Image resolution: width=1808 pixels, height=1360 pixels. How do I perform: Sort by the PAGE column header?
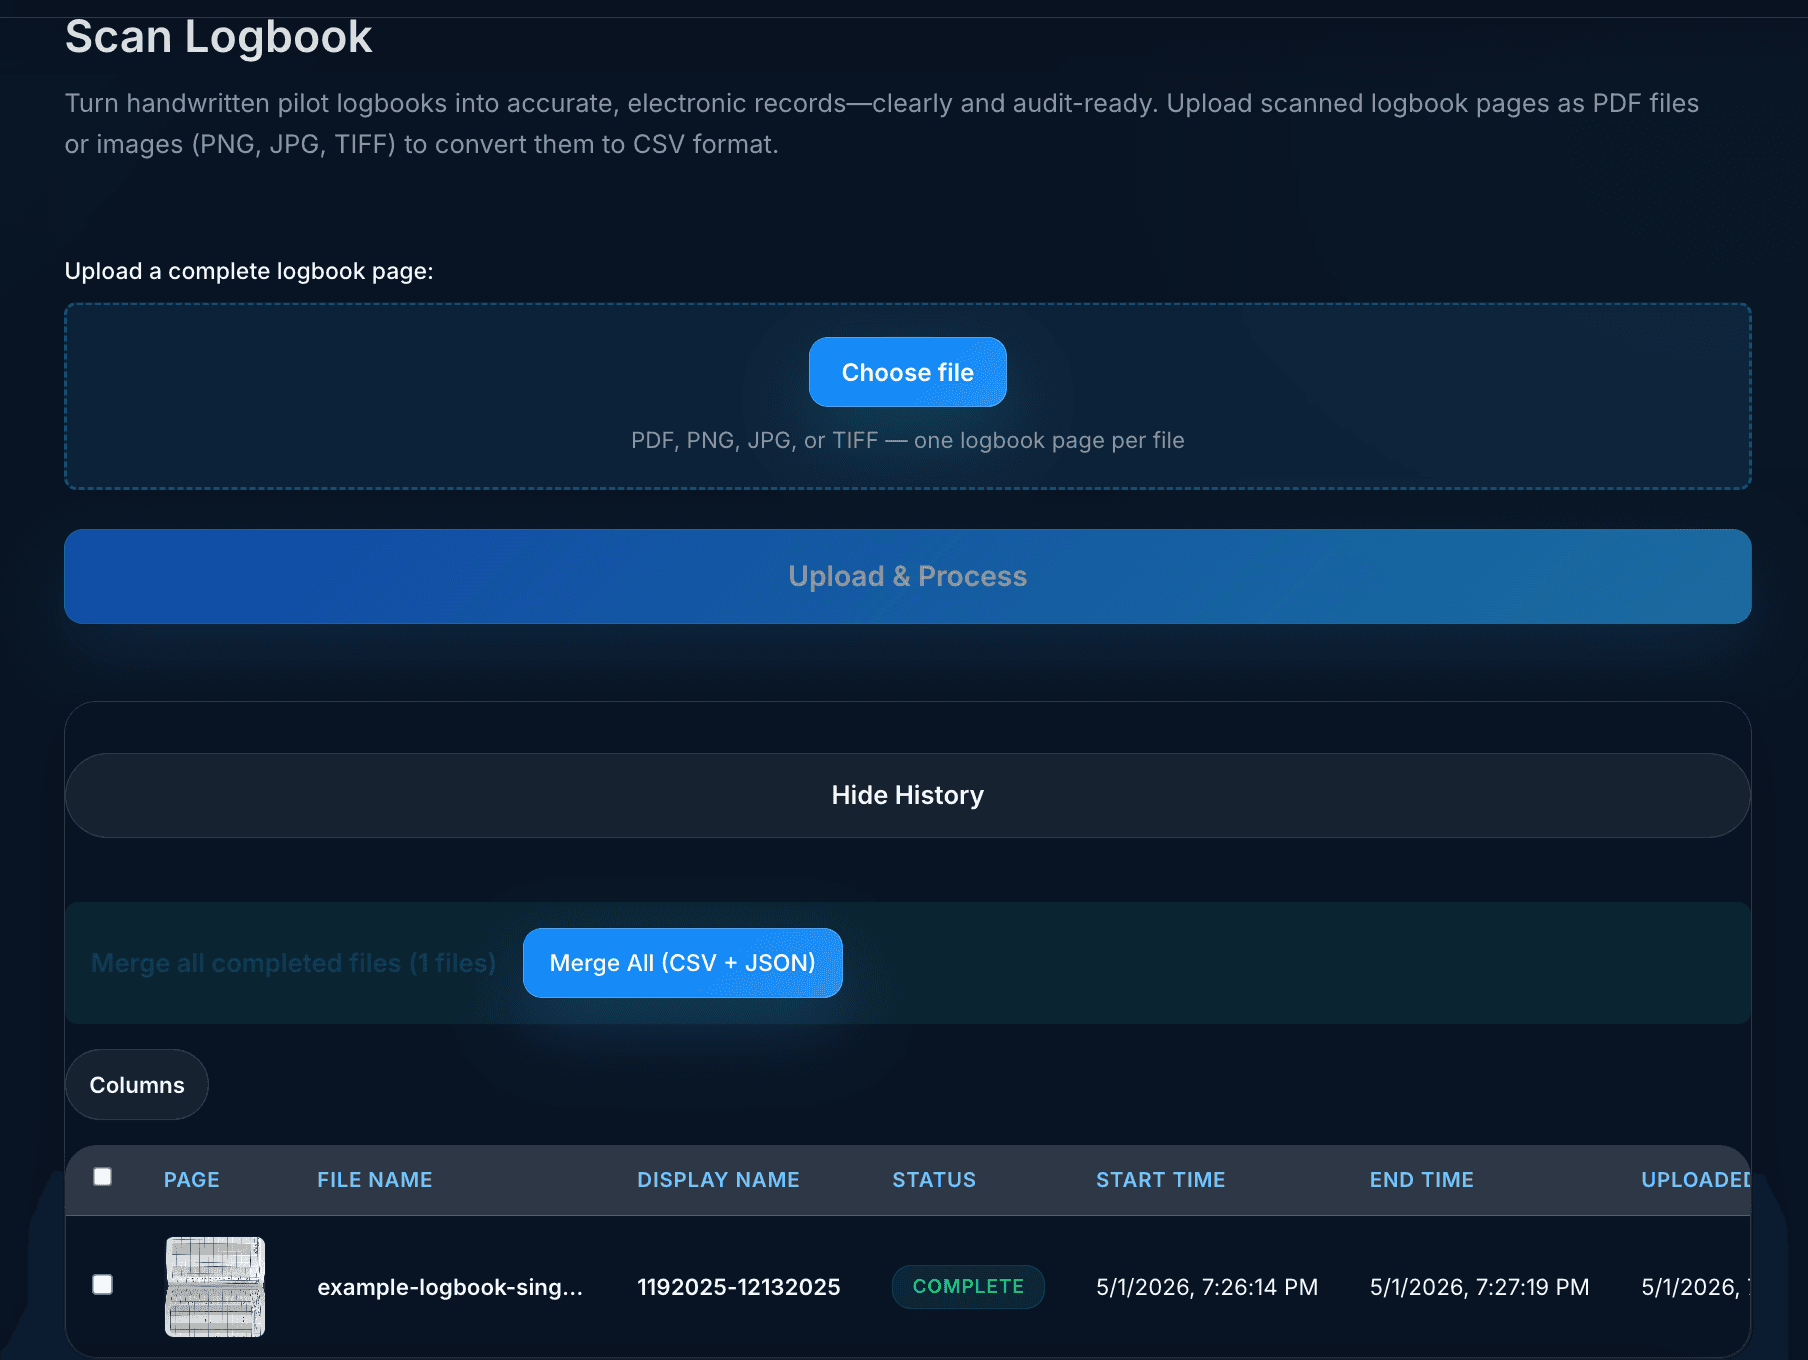[192, 1180]
